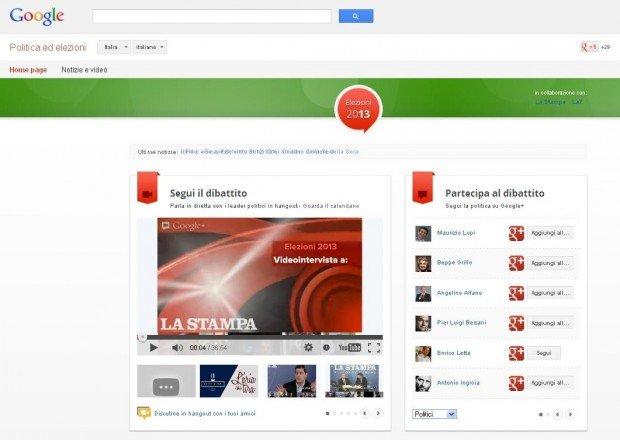Image resolution: width=620 pixels, height=440 pixels.
Task: Switch to Notizie e video tab
Action: [84, 70]
